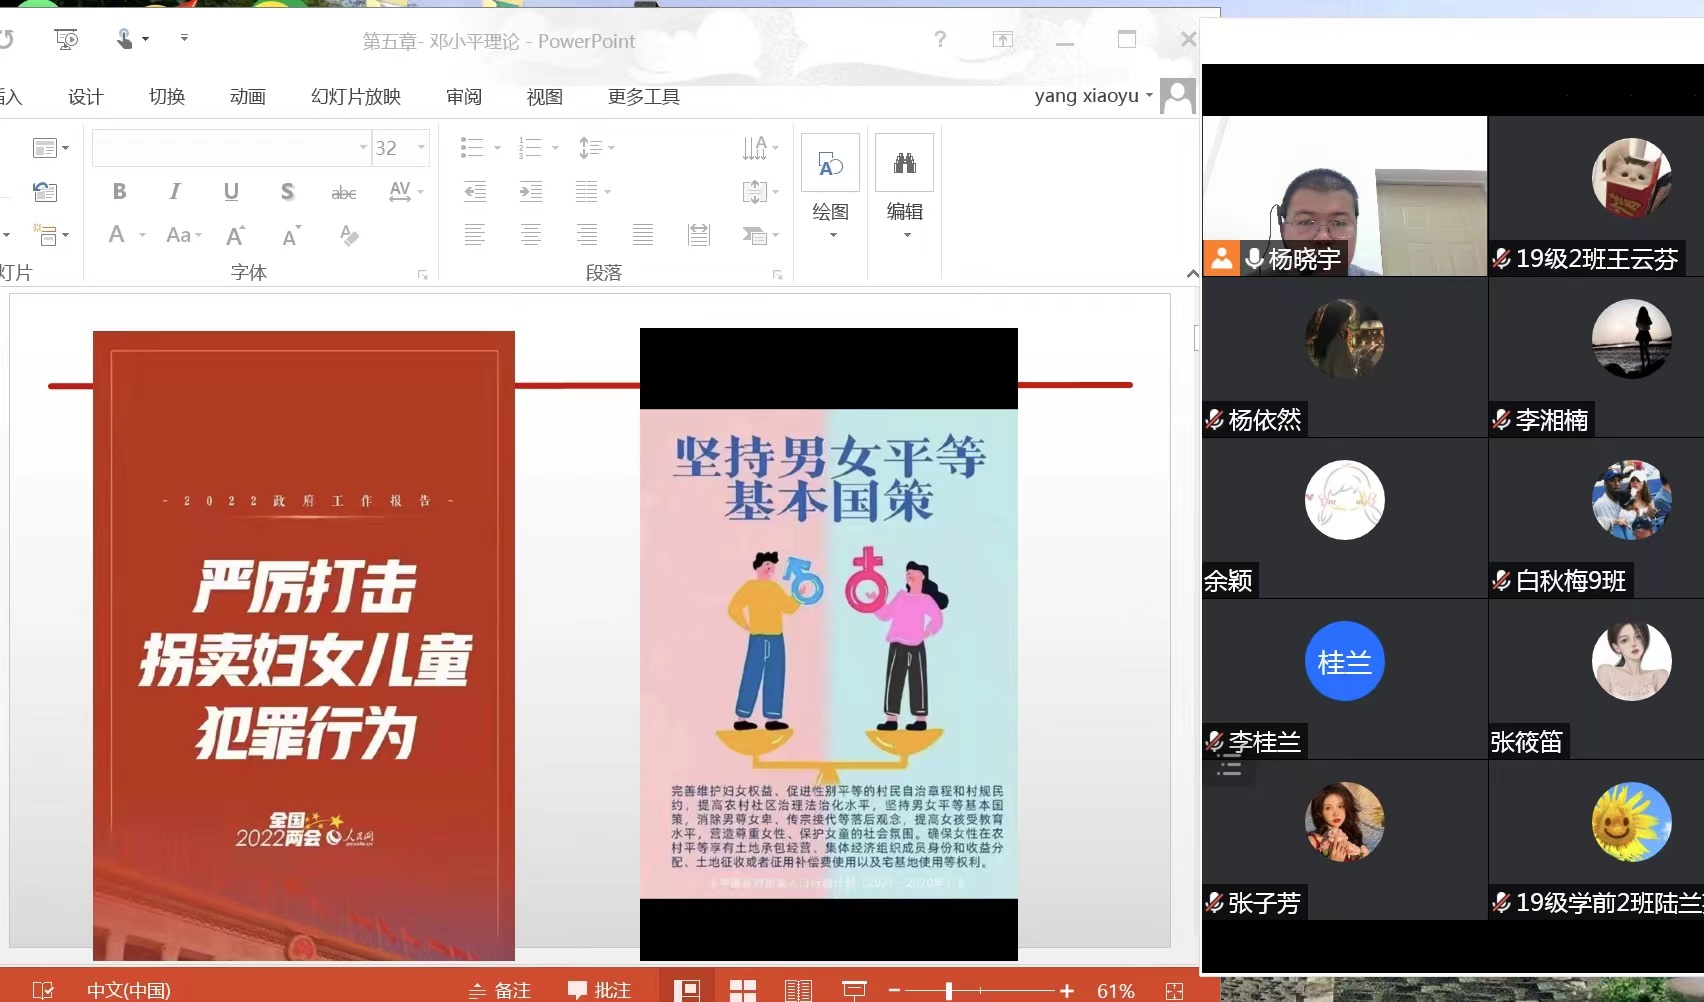This screenshot has width=1704, height=1002.
Task: Click the underline formatting icon
Action: click(x=231, y=191)
